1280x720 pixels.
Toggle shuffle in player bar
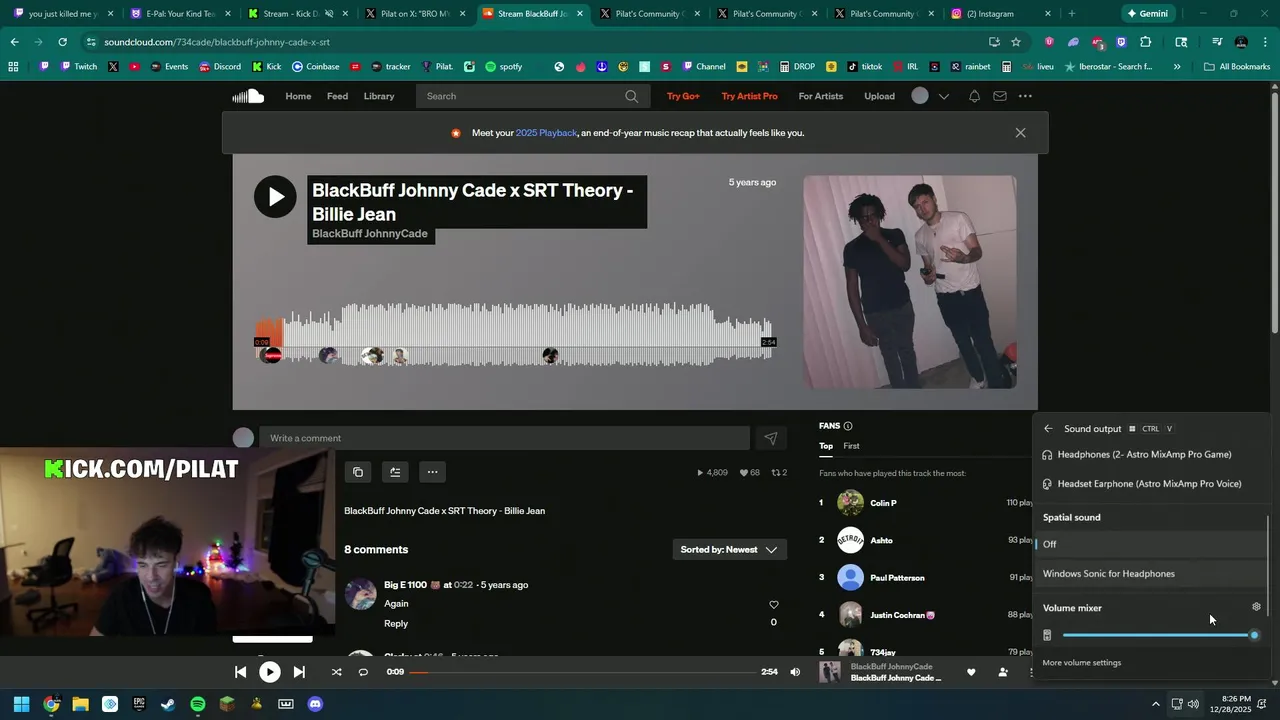click(336, 672)
